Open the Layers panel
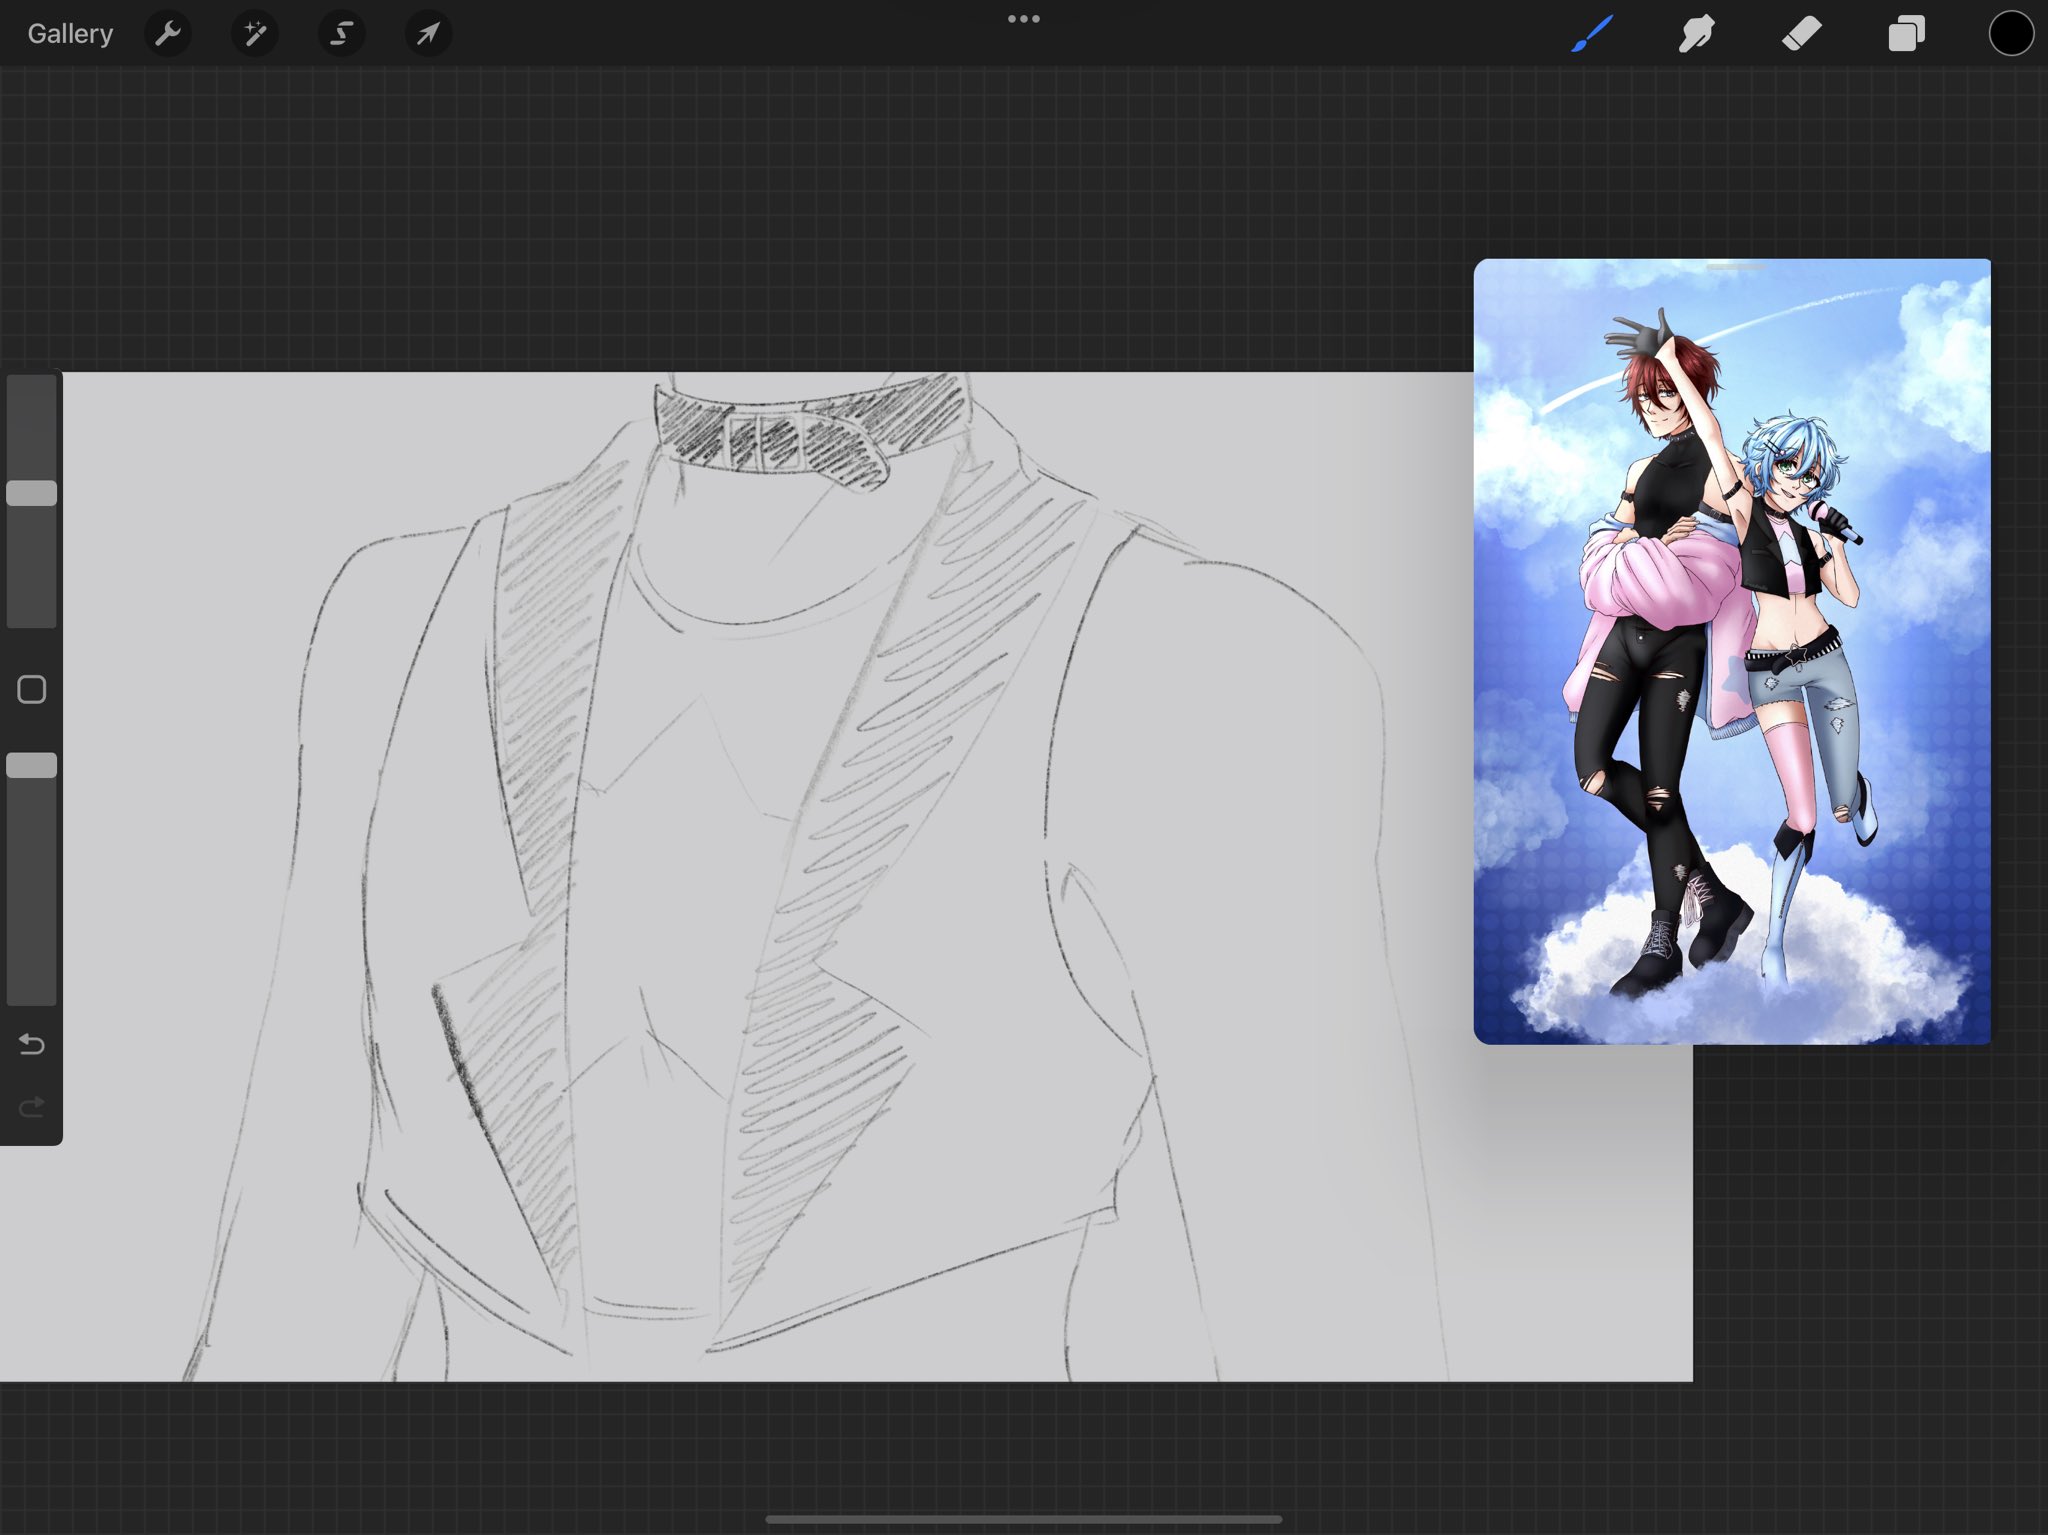2048x1535 pixels. tap(1906, 34)
